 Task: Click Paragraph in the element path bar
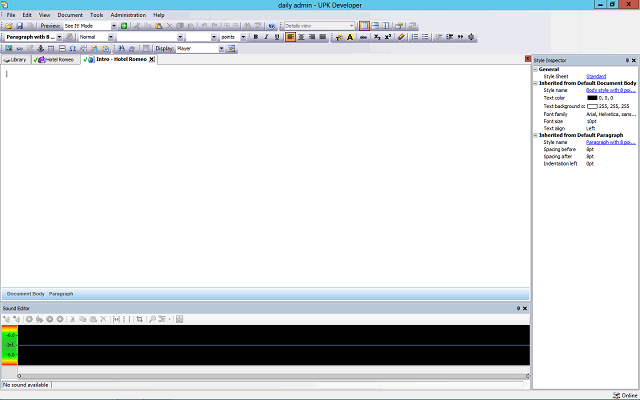tap(61, 294)
